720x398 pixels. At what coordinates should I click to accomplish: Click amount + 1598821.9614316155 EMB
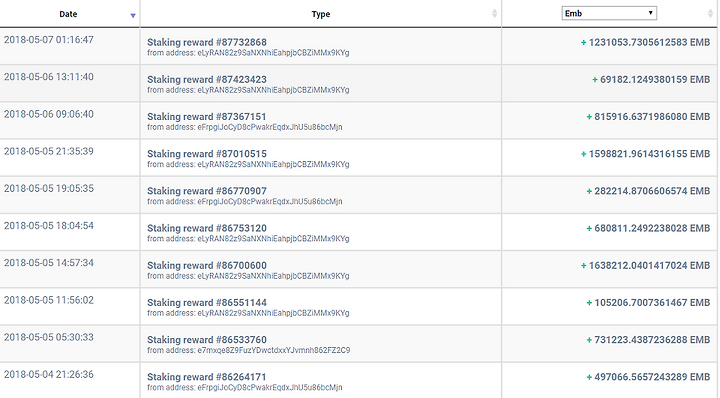coord(645,154)
